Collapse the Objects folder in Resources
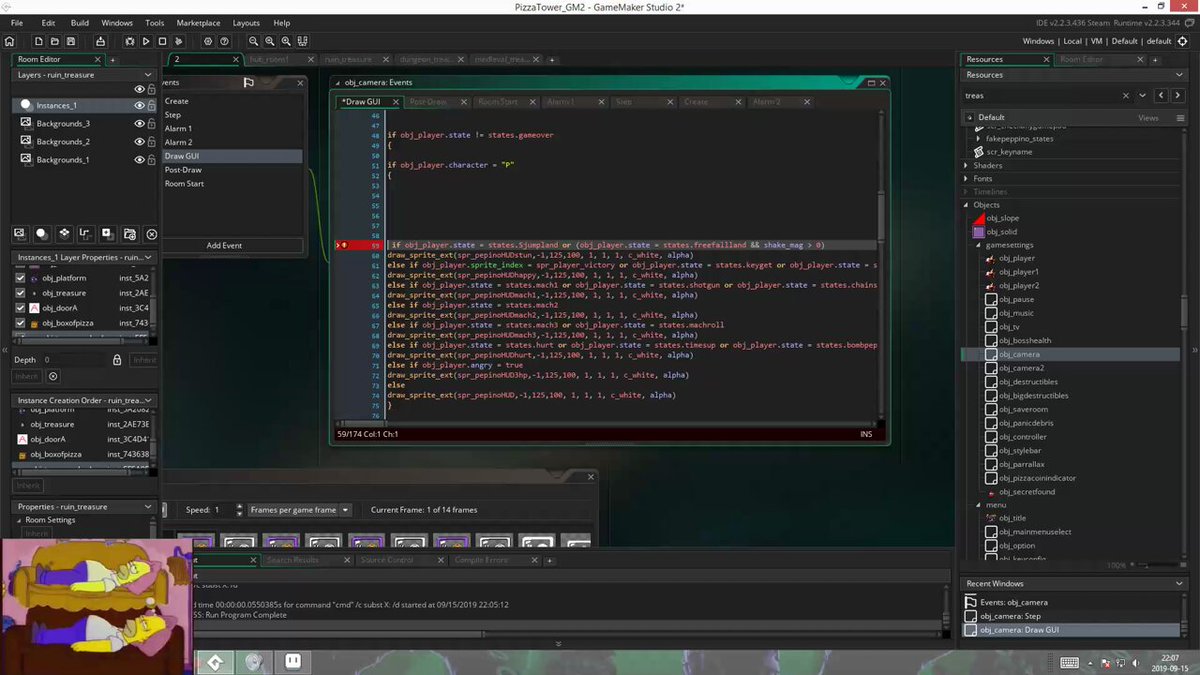The width and height of the screenshot is (1200, 675). tap(967, 205)
